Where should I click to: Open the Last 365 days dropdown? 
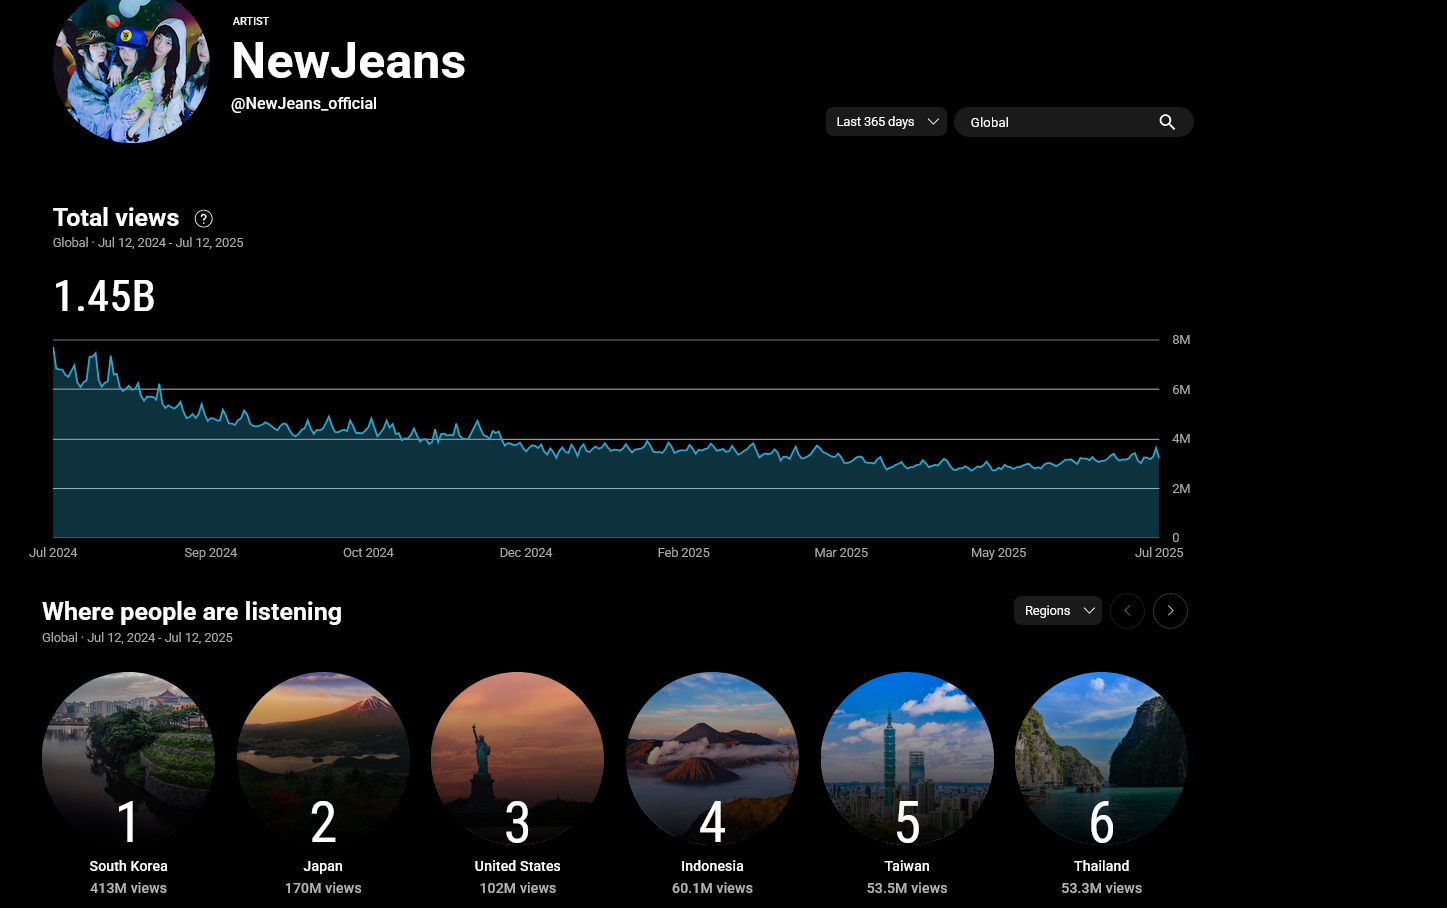click(x=886, y=122)
